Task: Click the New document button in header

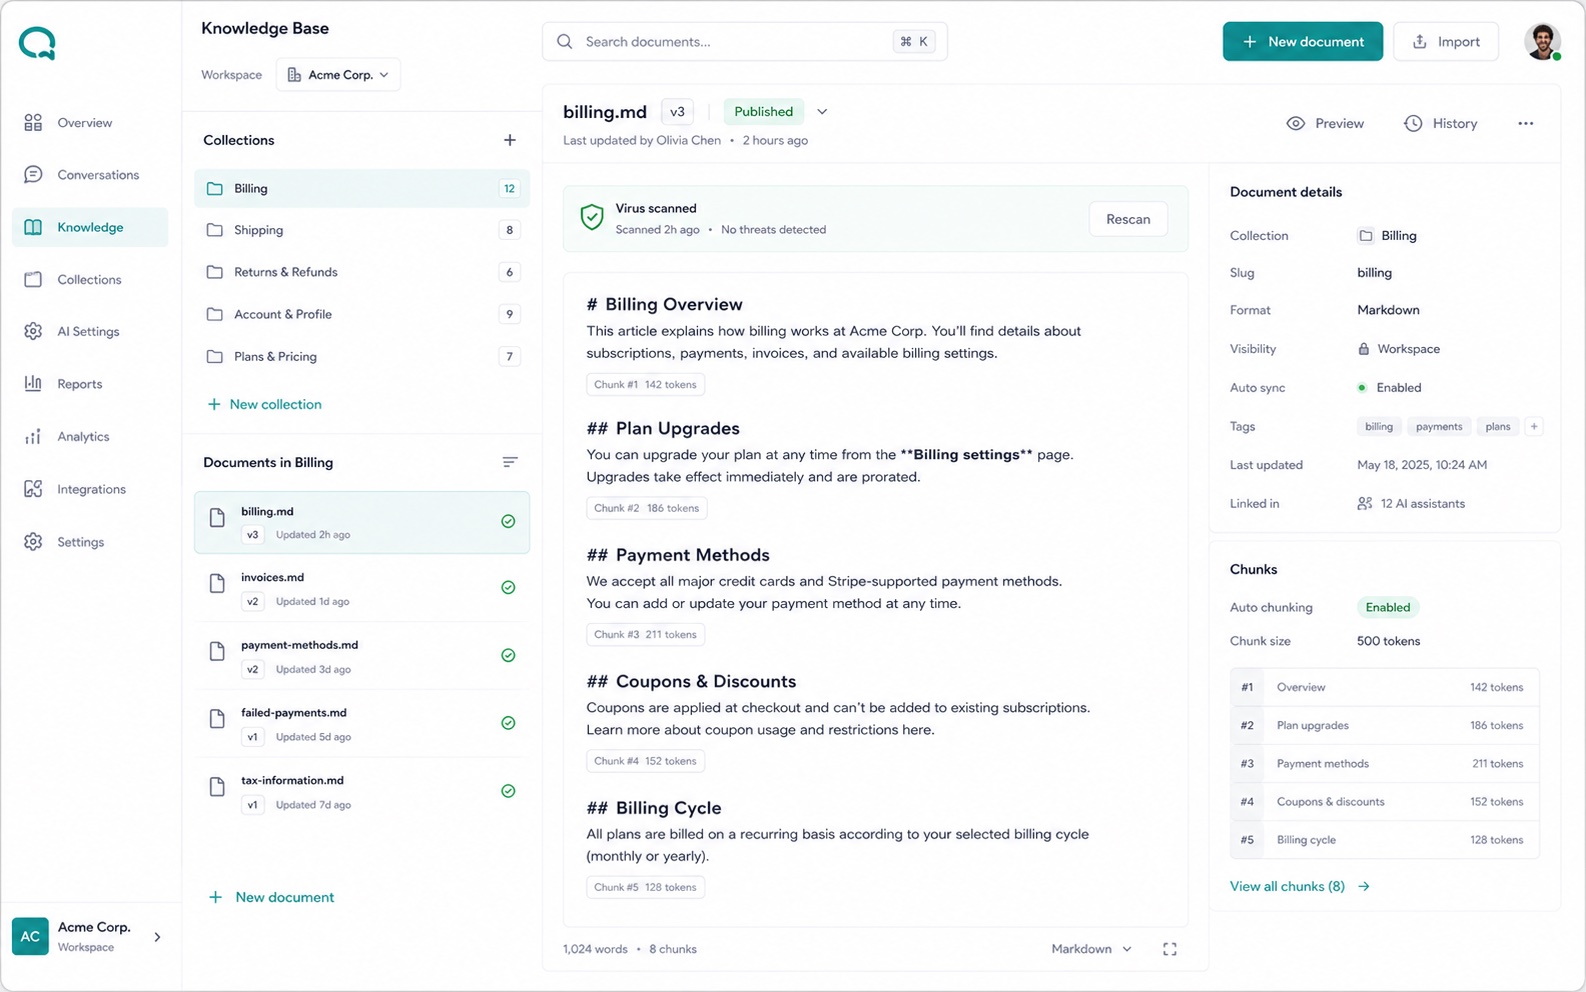Action: coord(1302,41)
